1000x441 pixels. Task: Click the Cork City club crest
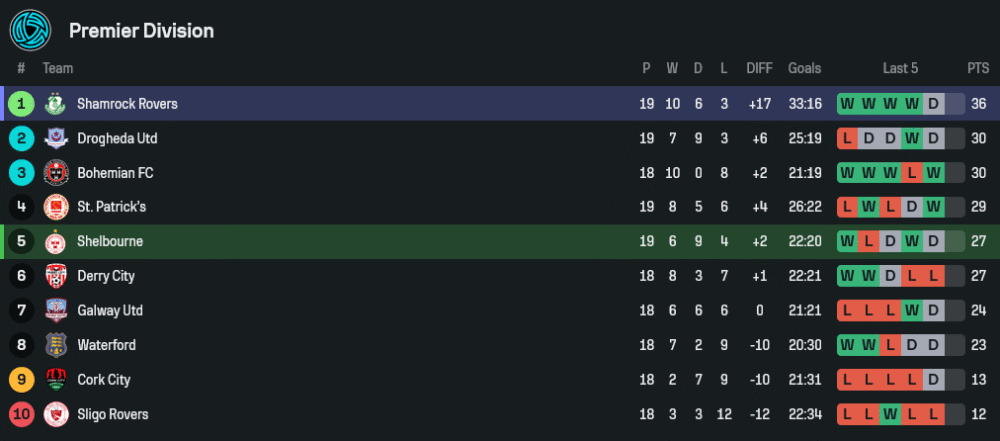click(x=56, y=380)
